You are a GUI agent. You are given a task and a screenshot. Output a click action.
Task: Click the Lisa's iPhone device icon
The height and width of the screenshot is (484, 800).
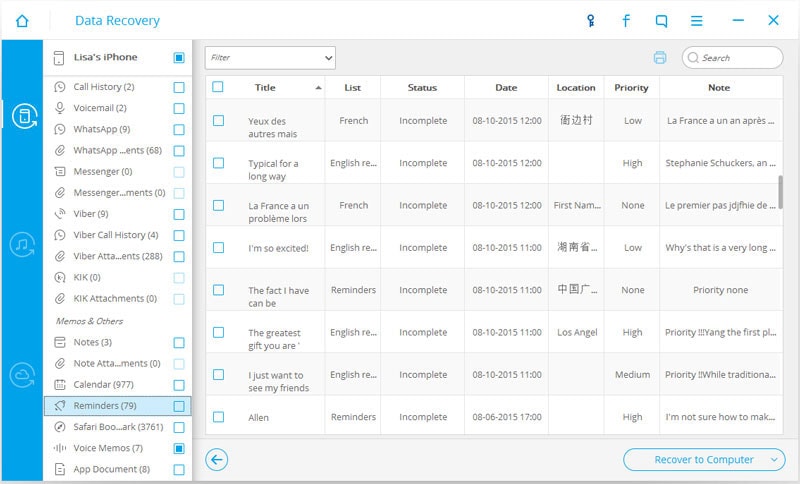59,58
